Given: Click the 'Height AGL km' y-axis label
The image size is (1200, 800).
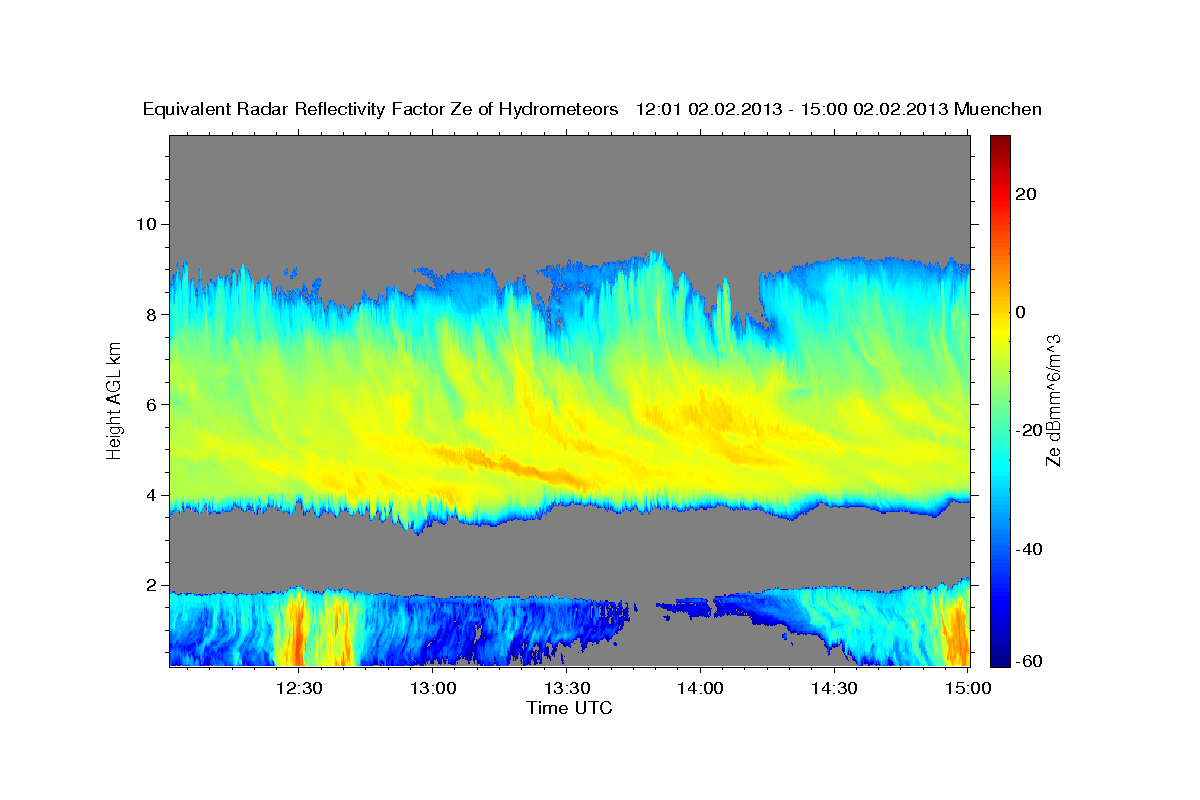Looking at the screenshot, I should pos(115,402).
